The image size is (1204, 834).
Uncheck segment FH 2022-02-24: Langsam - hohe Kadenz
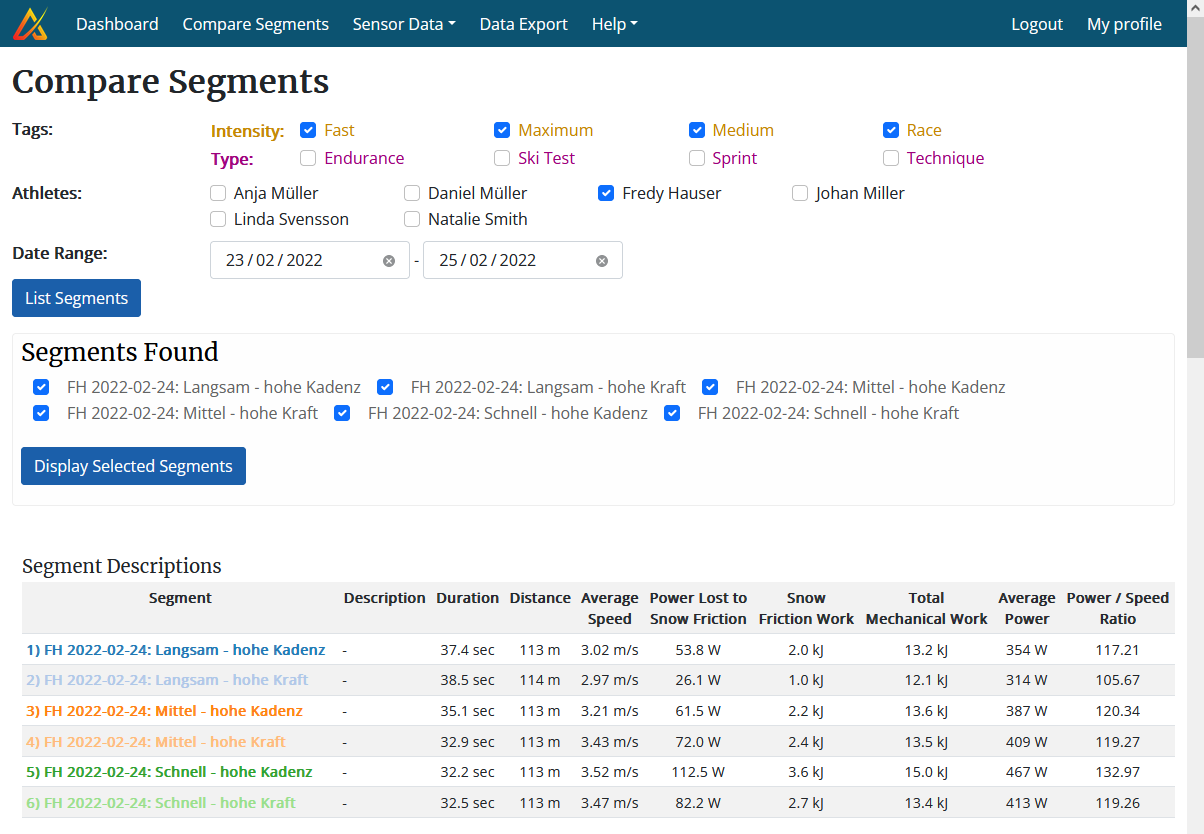[41, 386]
